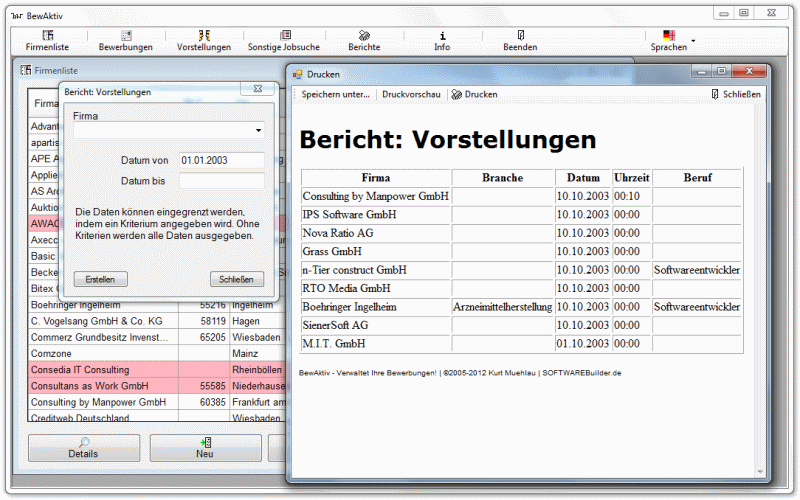Open the Sonstige Jobsuche toolbar icon
Image resolution: width=800 pixels, height=500 pixels.
(x=285, y=35)
